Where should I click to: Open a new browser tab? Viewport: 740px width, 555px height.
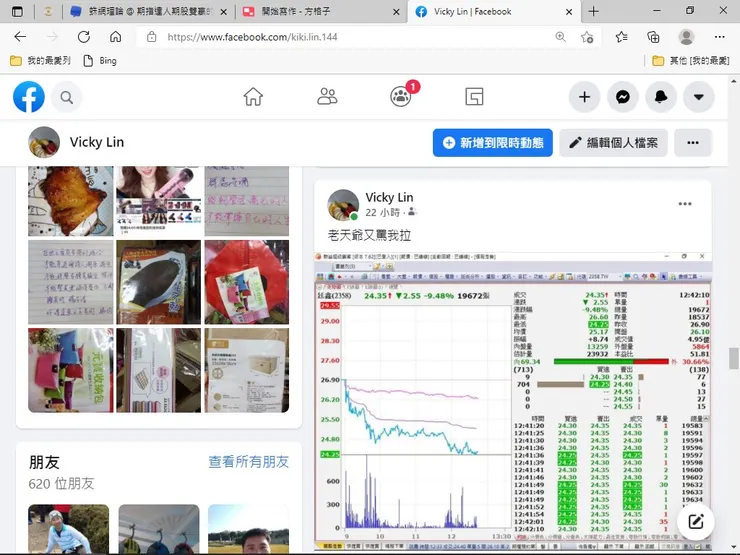coord(594,12)
